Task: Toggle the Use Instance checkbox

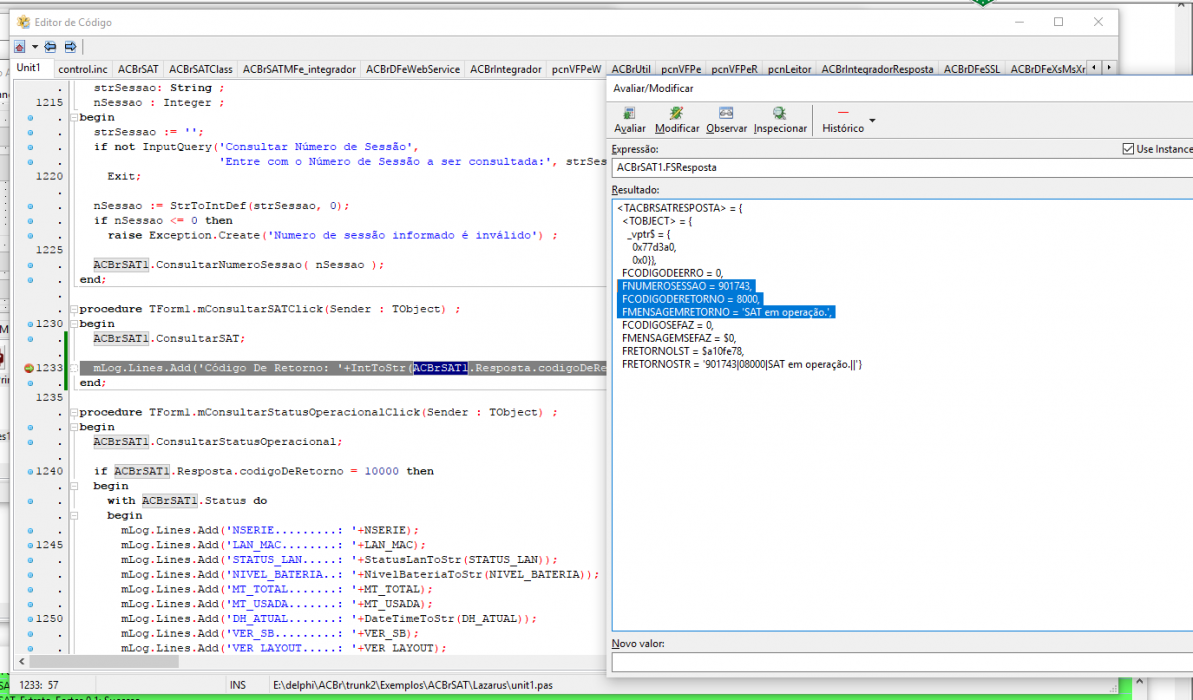Action: click(1128, 149)
